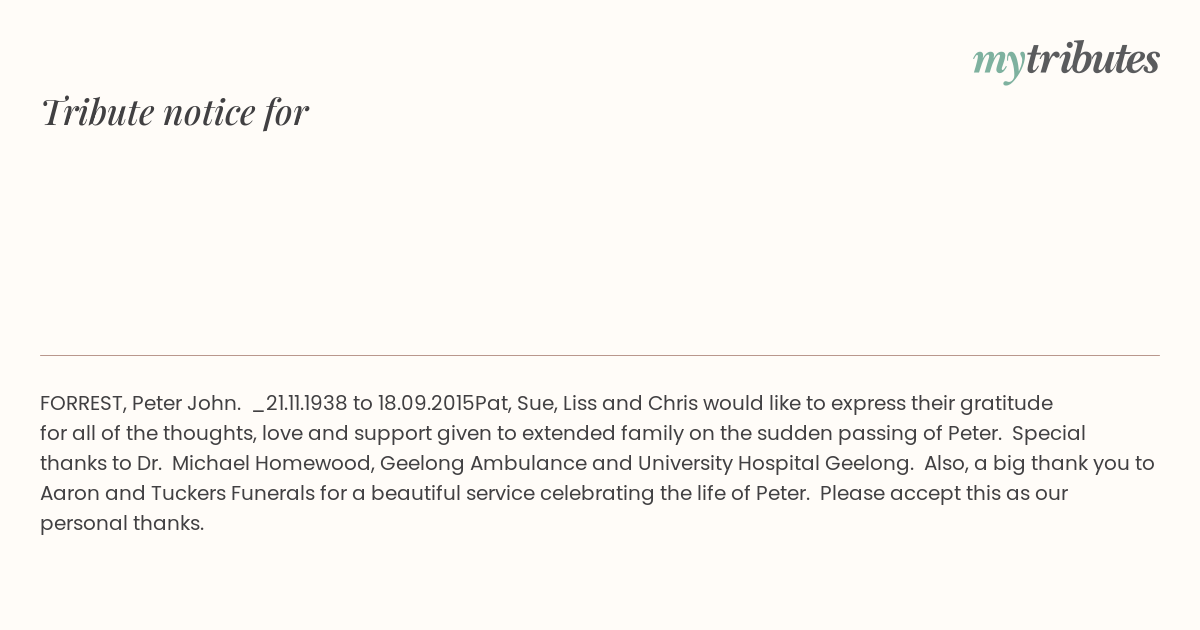
Task: Click the name "FORREST, Peter John."
Action: [141, 403]
